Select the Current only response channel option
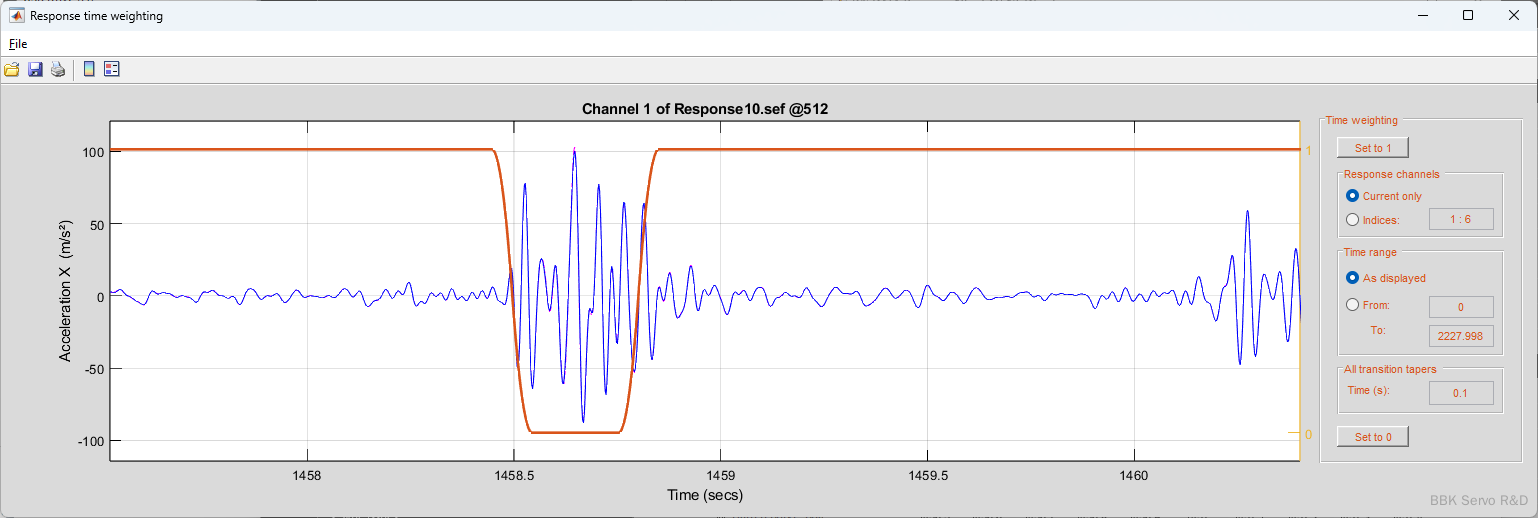1538x518 pixels. click(1353, 196)
